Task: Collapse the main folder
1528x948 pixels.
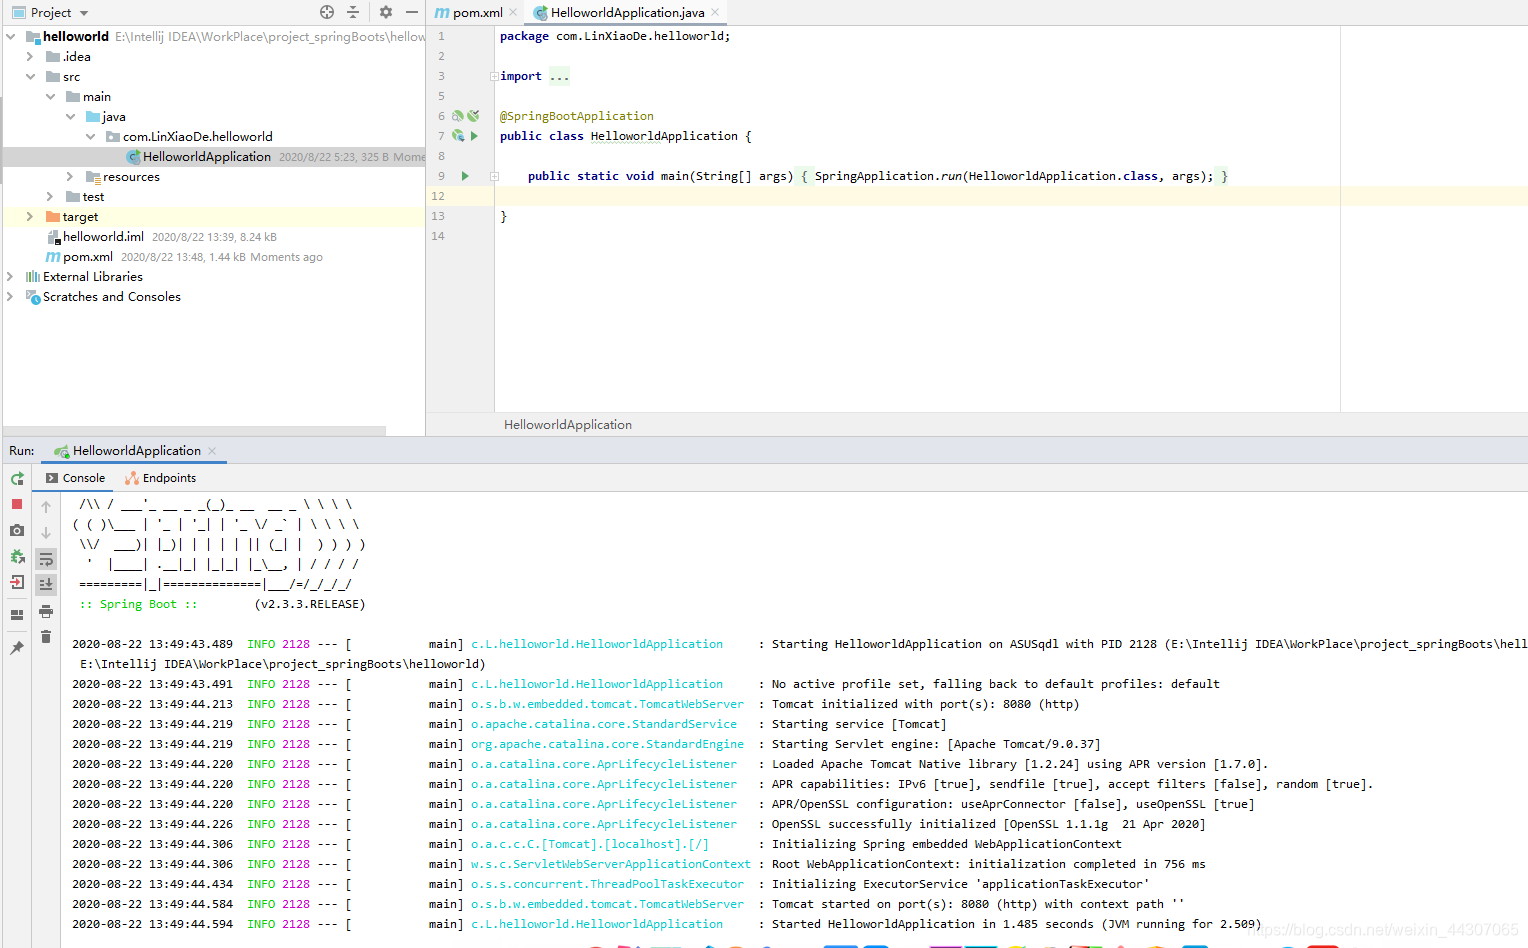Action: 51,96
